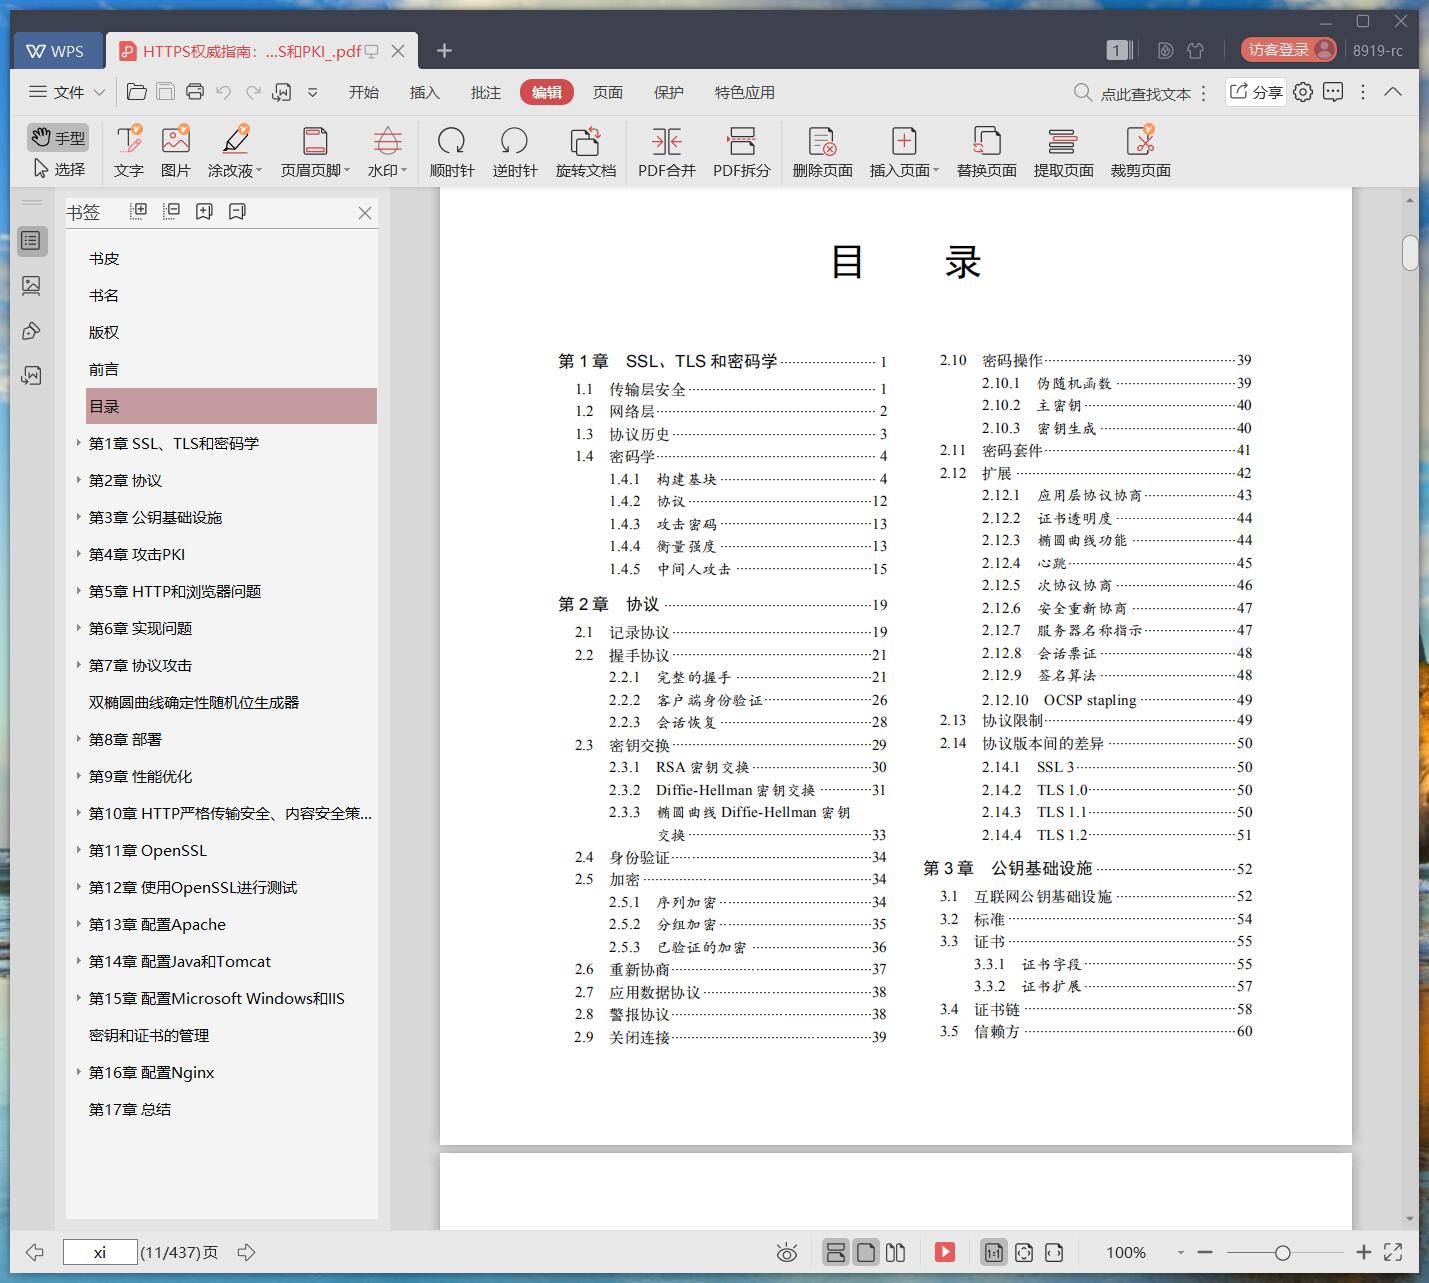Switch to the 页面 tab

click(x=608, y=92)
